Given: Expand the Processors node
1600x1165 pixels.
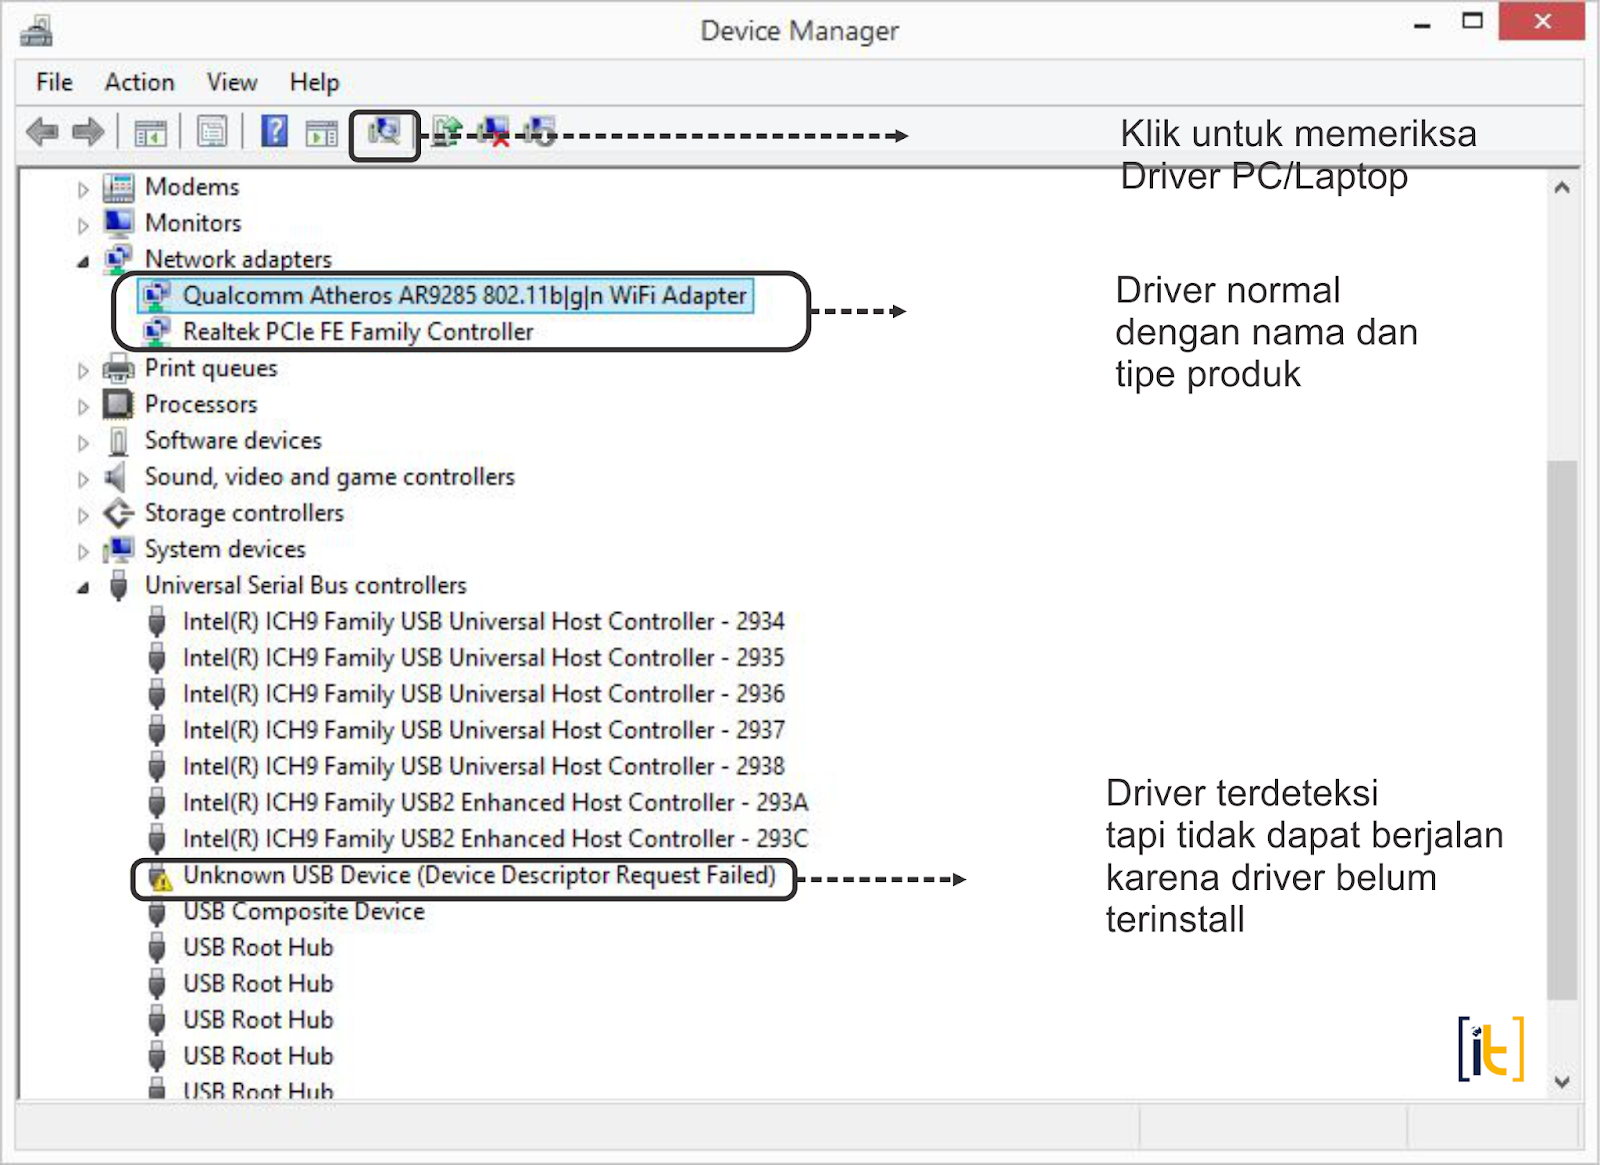Looking at the screenshot, I should [83, 406].
